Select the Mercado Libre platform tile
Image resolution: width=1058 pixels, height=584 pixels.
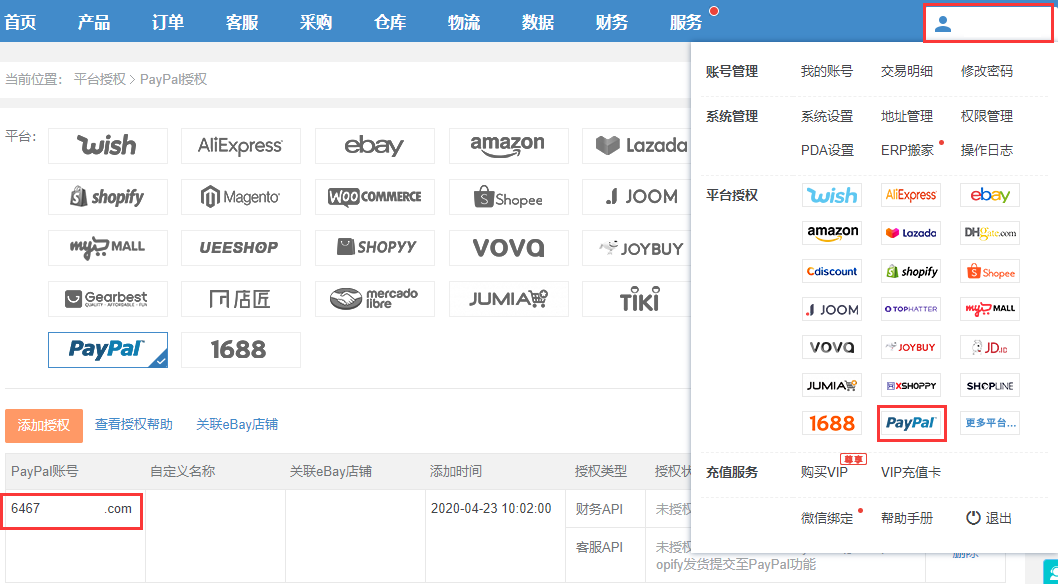(x=374, y=299)
